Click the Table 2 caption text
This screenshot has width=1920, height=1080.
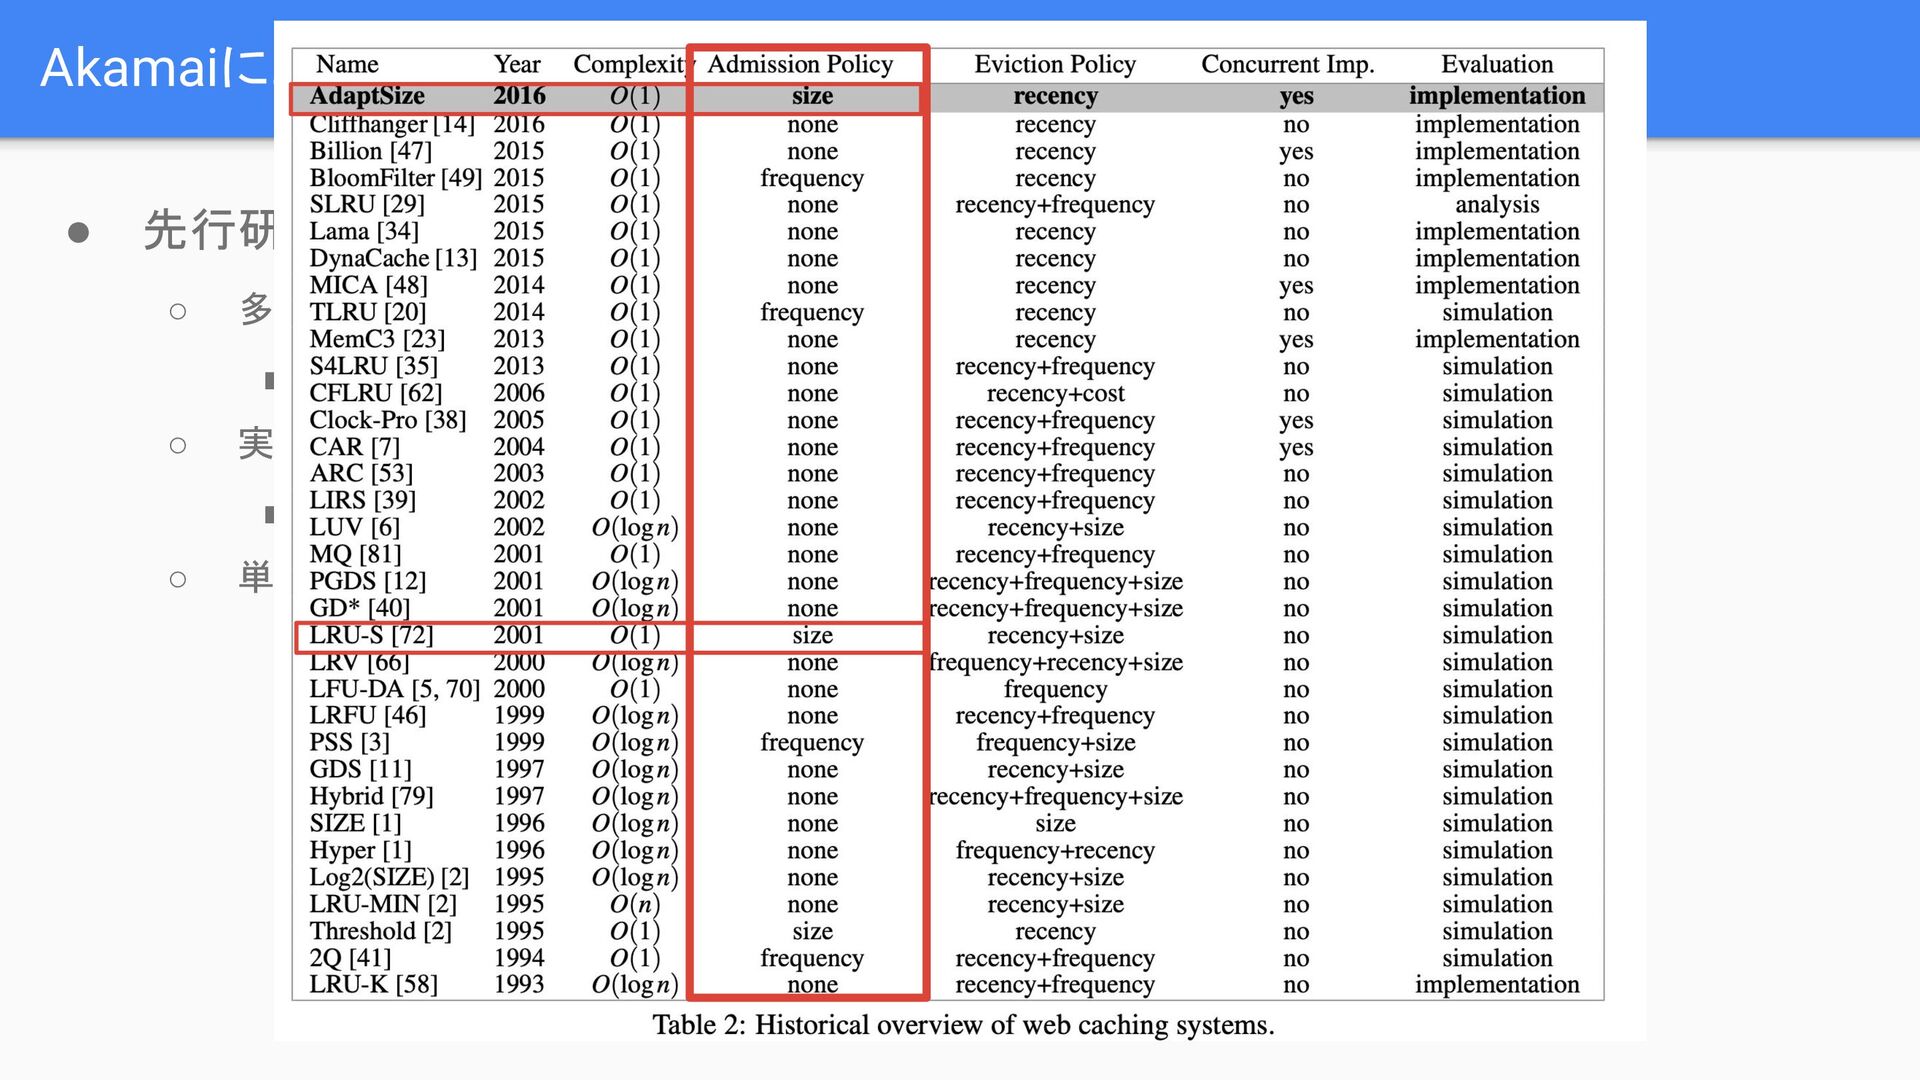click(x=962, y=1025)
